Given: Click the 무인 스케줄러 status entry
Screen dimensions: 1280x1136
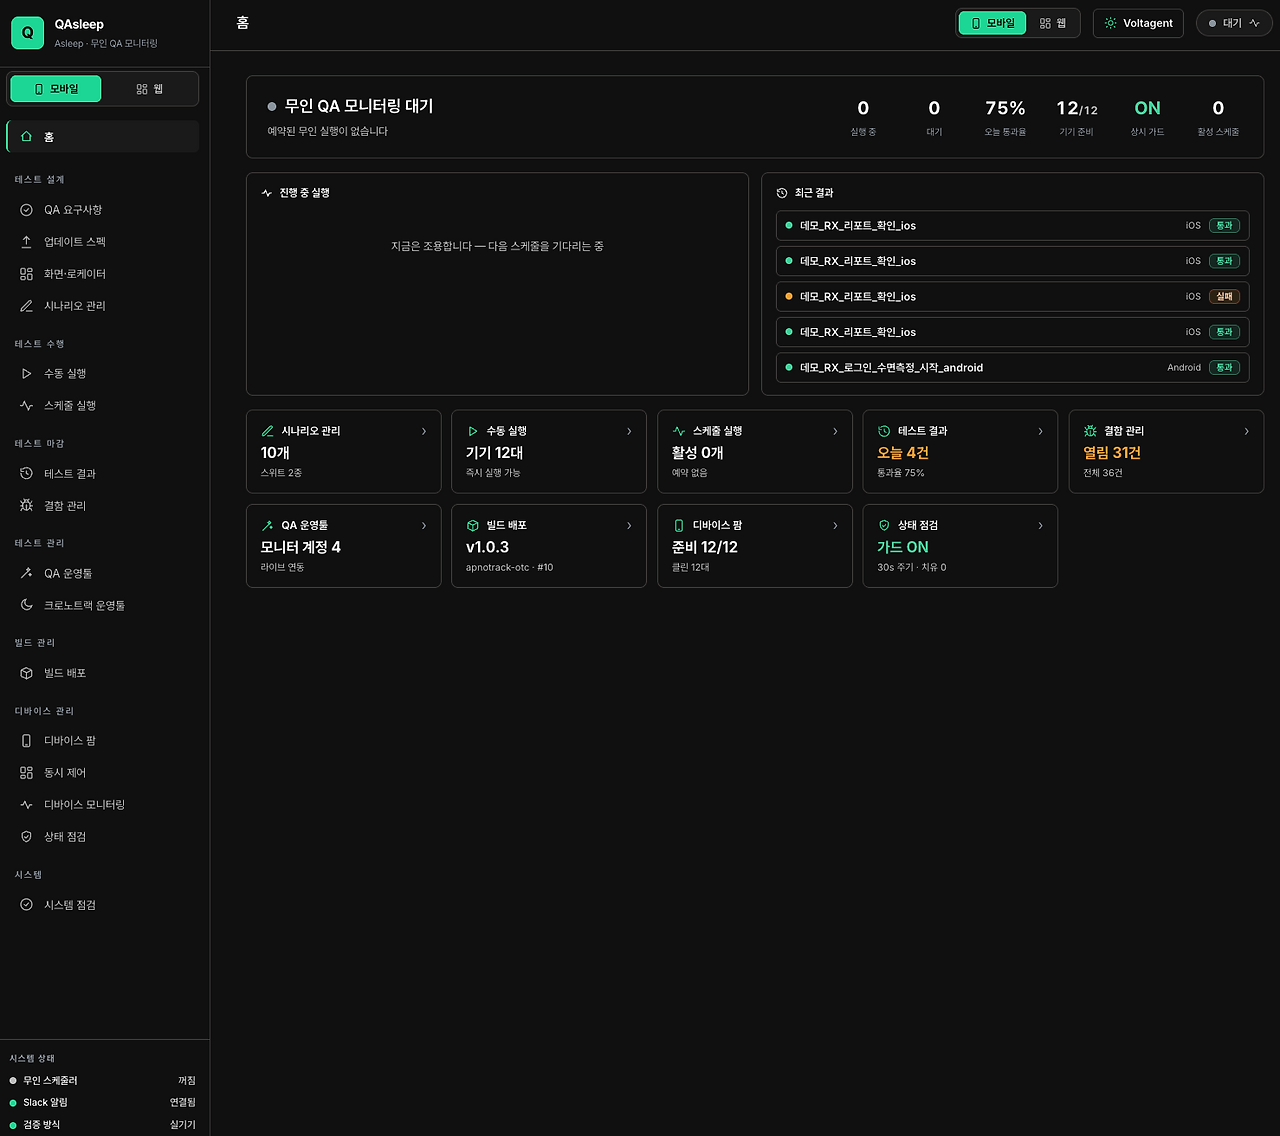Looking at the screenshot, I should (103, 1081).
